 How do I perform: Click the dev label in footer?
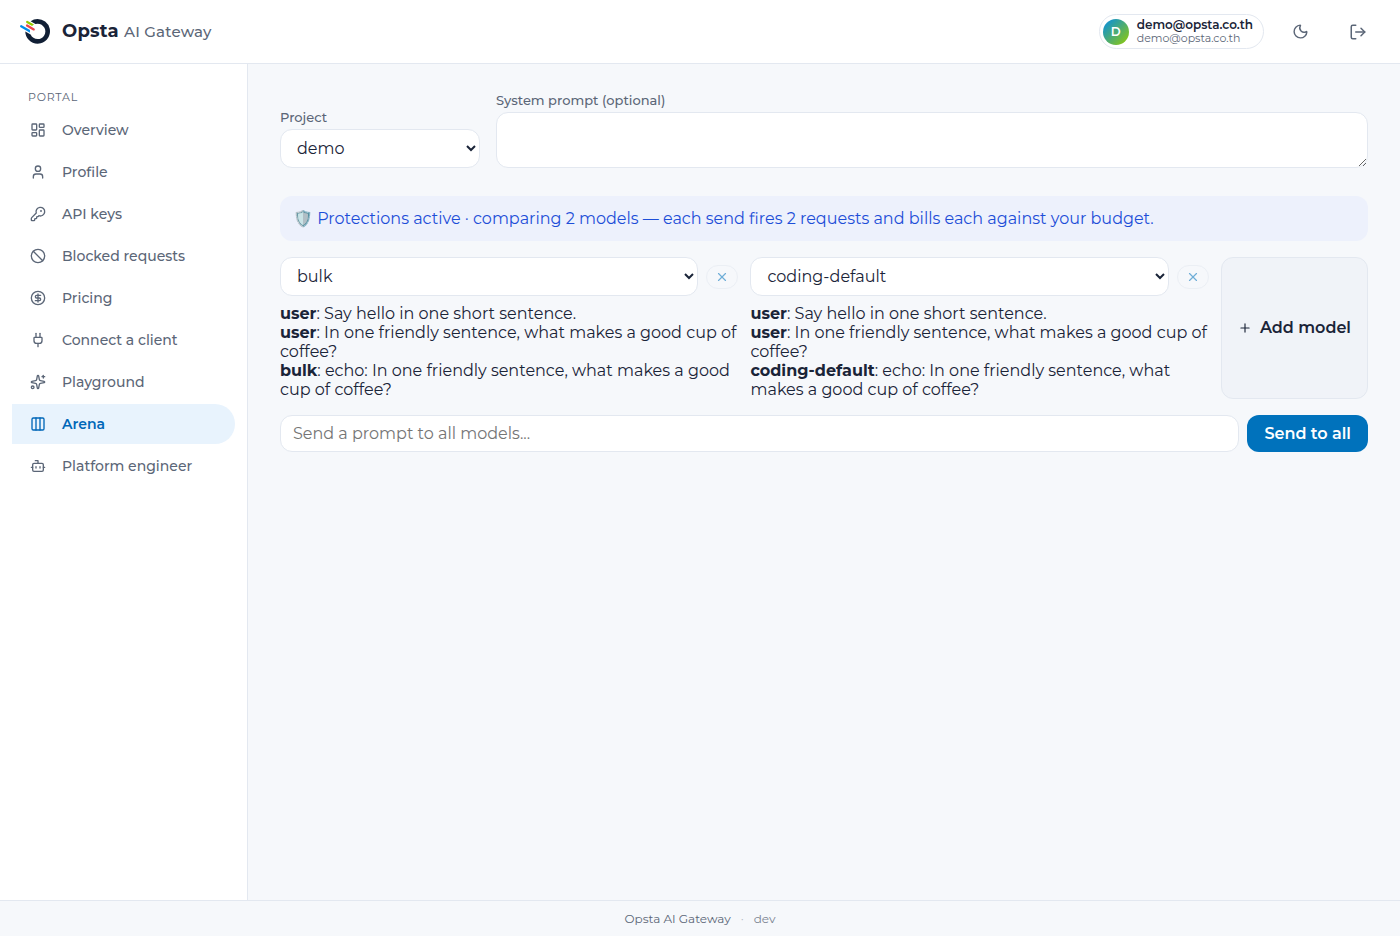(x=764, y=919)
